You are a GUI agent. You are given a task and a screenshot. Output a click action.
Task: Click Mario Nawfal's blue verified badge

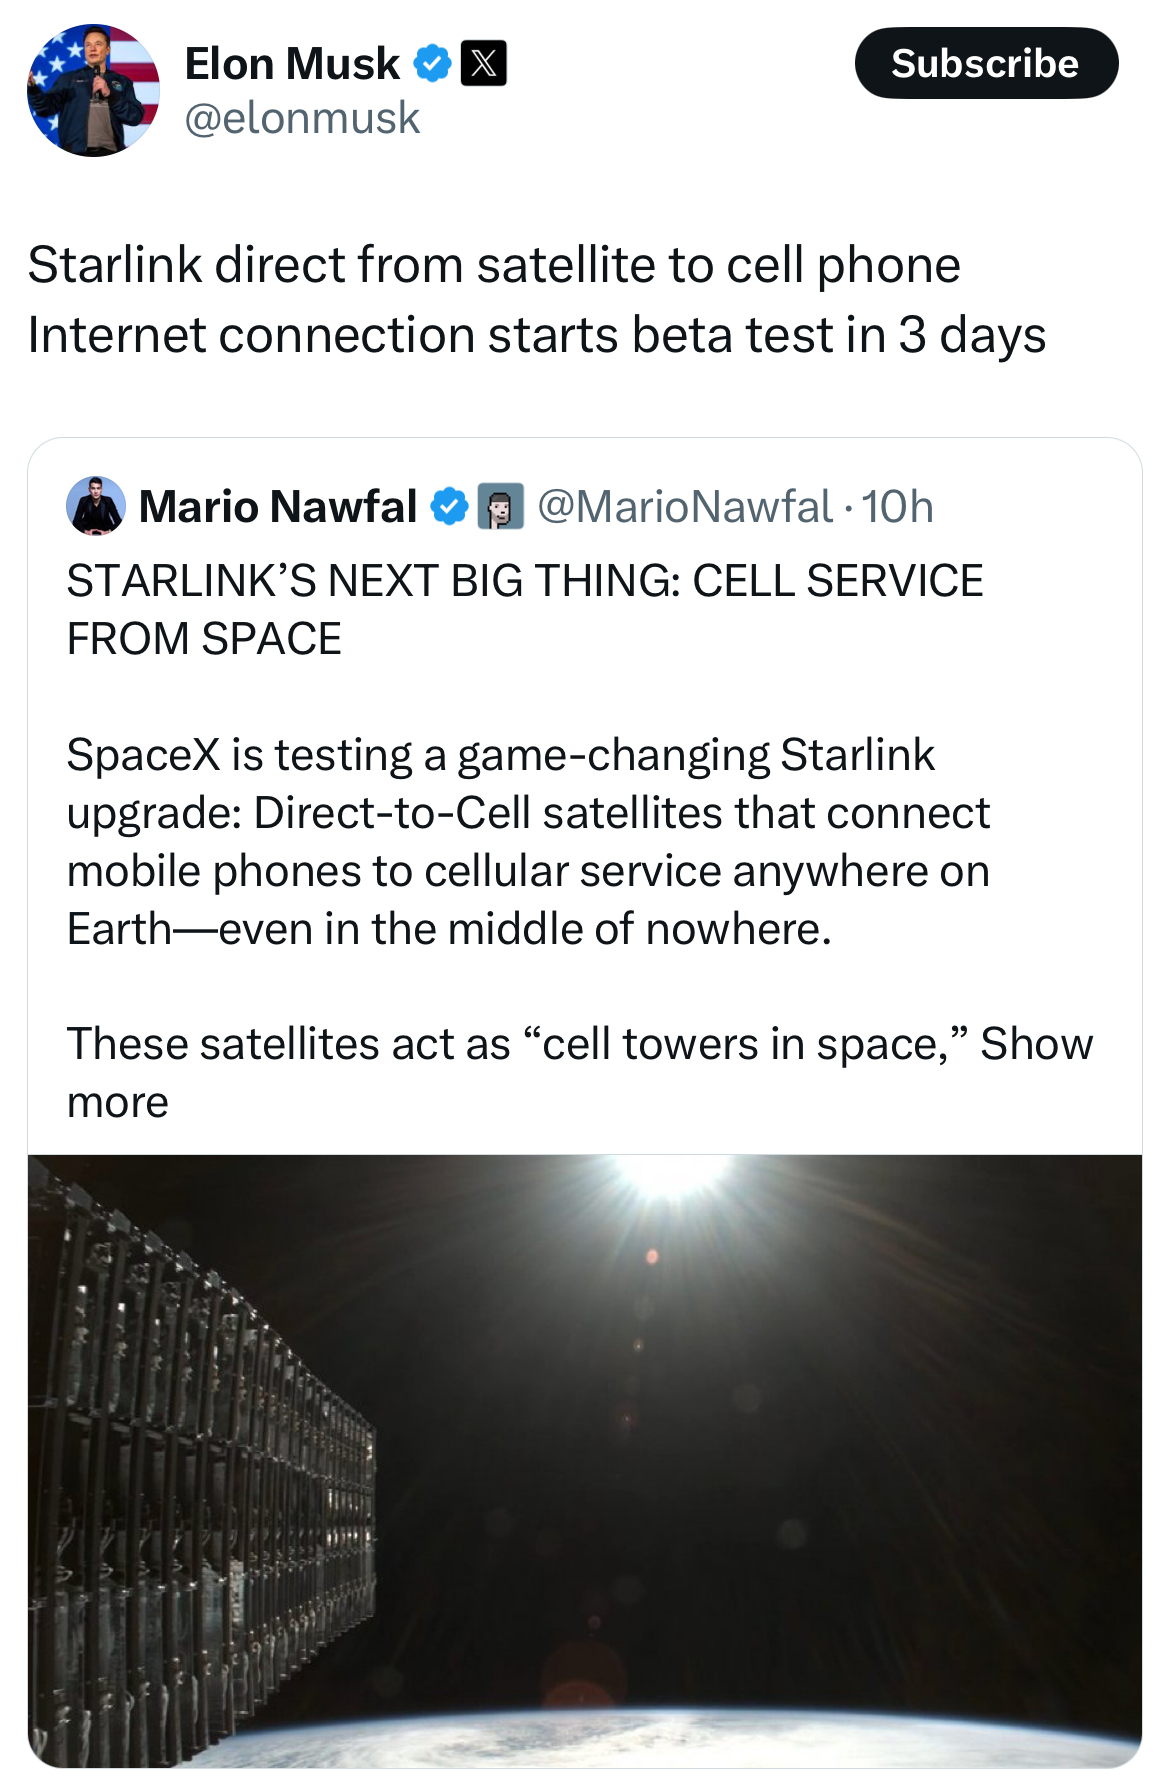click(449, 507)
